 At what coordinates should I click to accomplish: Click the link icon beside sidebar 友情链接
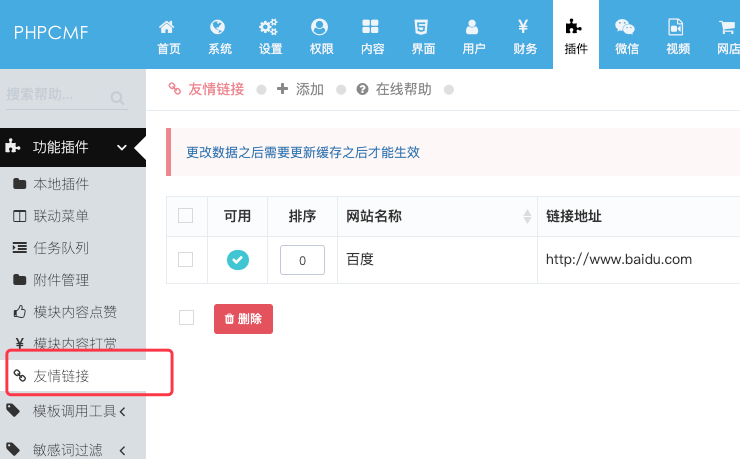[19, 376]
